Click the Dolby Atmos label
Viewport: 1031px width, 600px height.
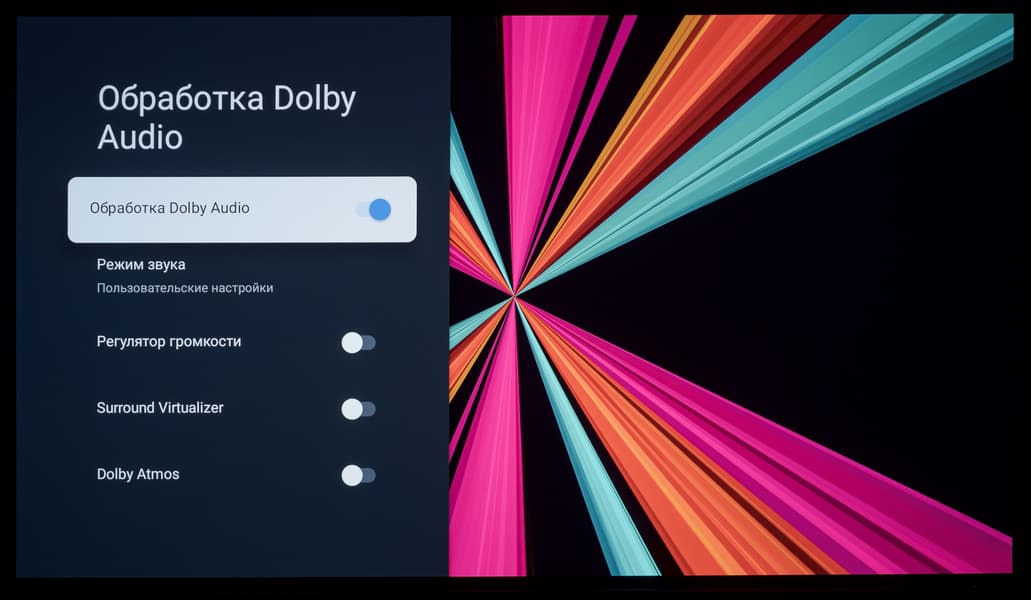(138, 474)
